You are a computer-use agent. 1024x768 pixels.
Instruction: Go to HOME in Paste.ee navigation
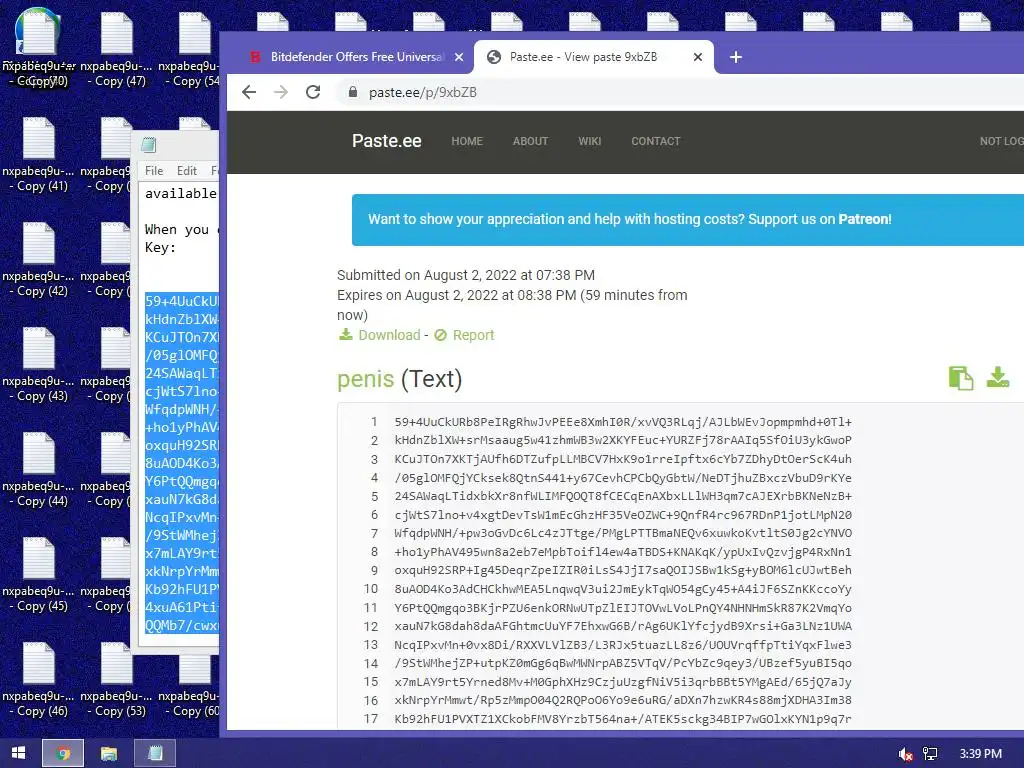[x=467, y=141]
